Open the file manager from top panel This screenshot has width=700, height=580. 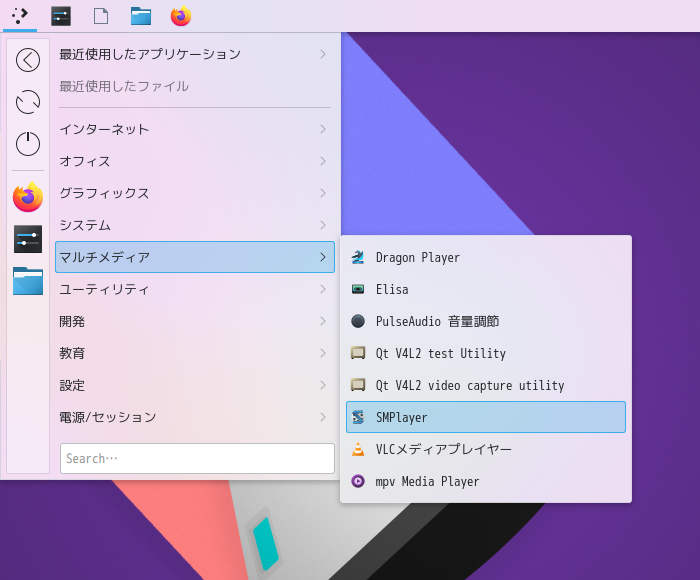(x=141, y=16)
